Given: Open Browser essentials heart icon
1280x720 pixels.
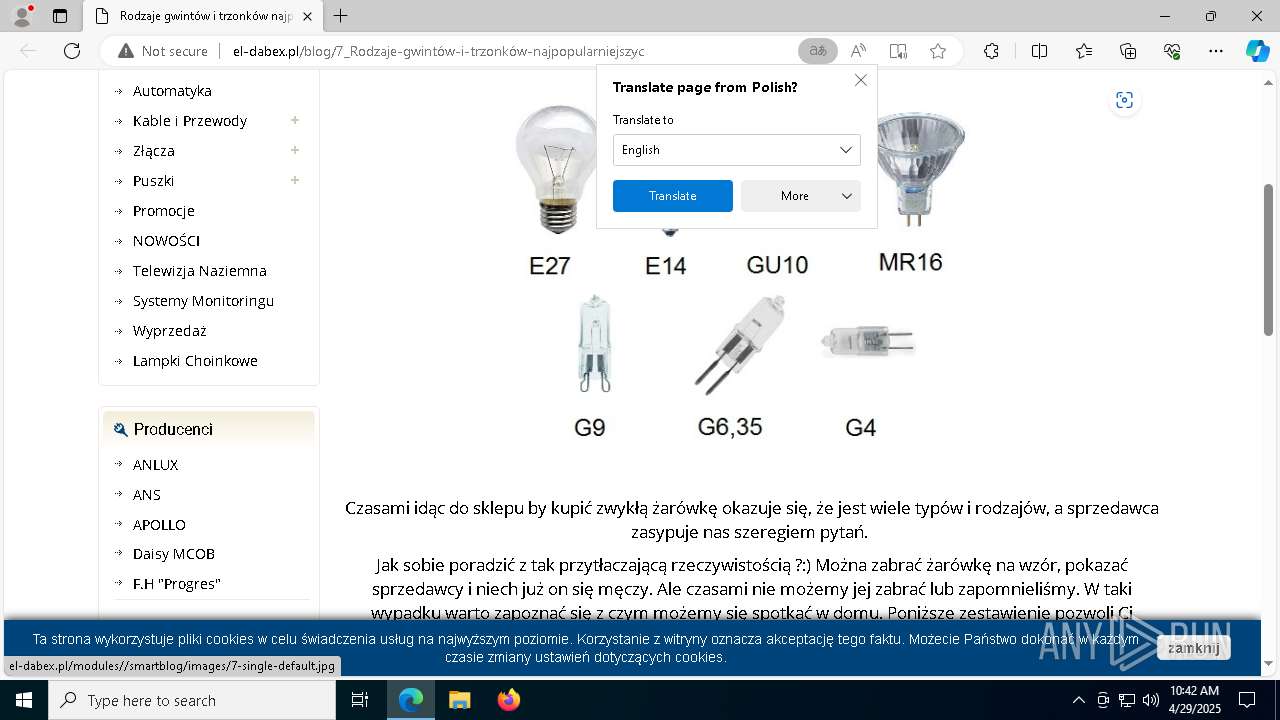Looking at the screenshot, I should [x=1172, y=51].
